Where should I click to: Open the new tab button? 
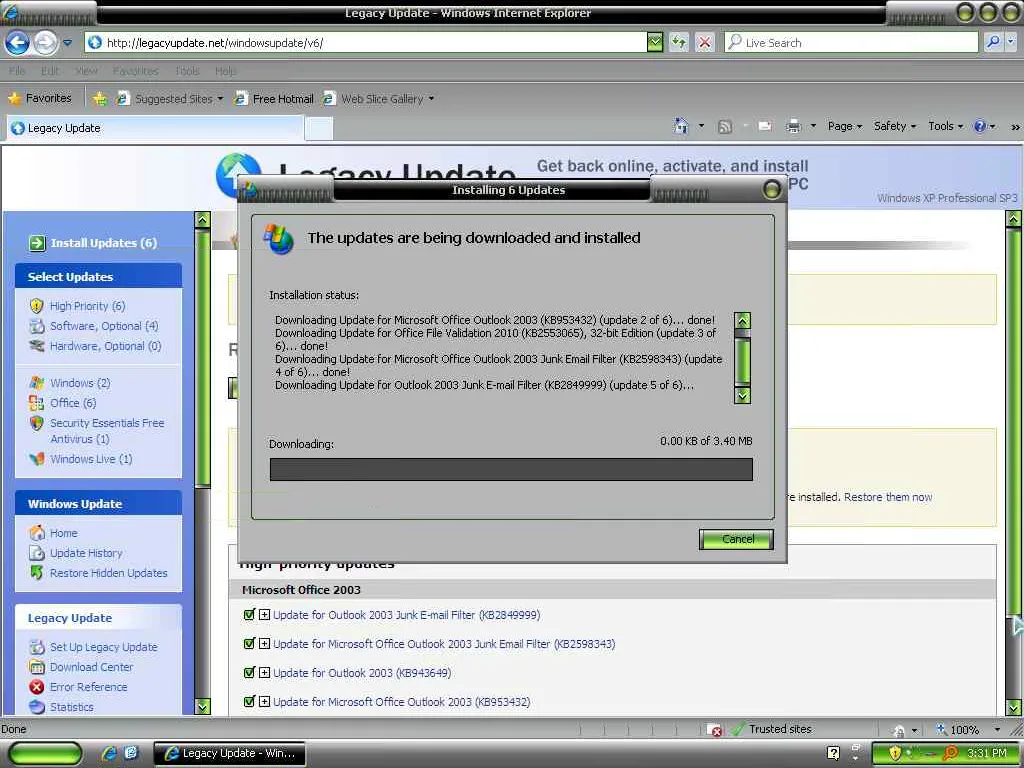click(x=319, y=128)
